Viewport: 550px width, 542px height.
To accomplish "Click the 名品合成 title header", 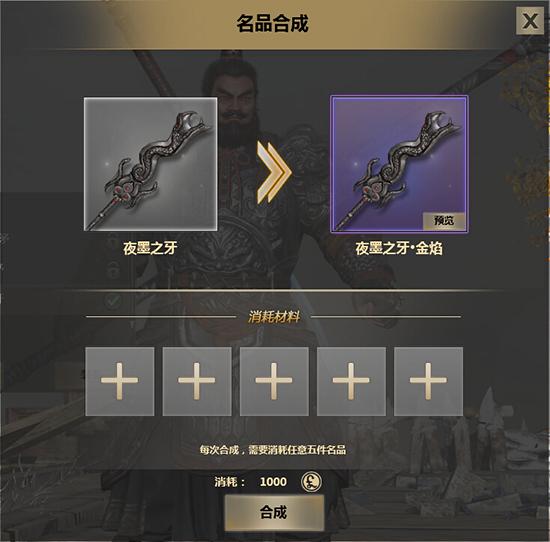I will pos(273,24).
